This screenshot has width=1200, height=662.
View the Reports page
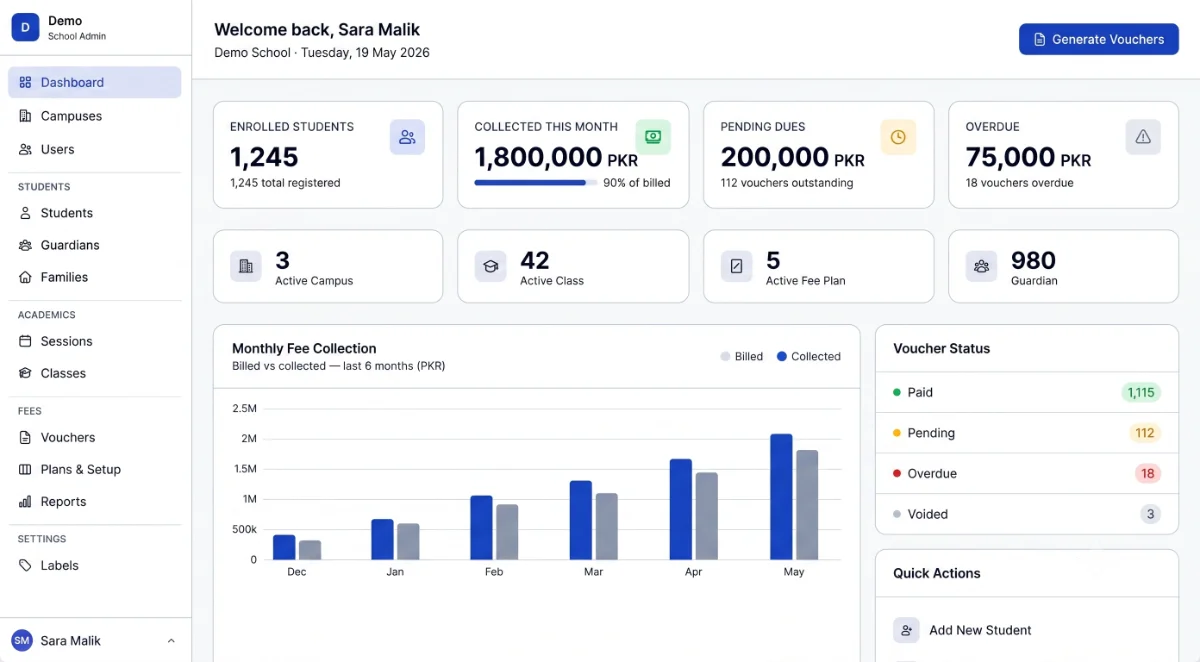pyautogui.click(x=95, y=502)
